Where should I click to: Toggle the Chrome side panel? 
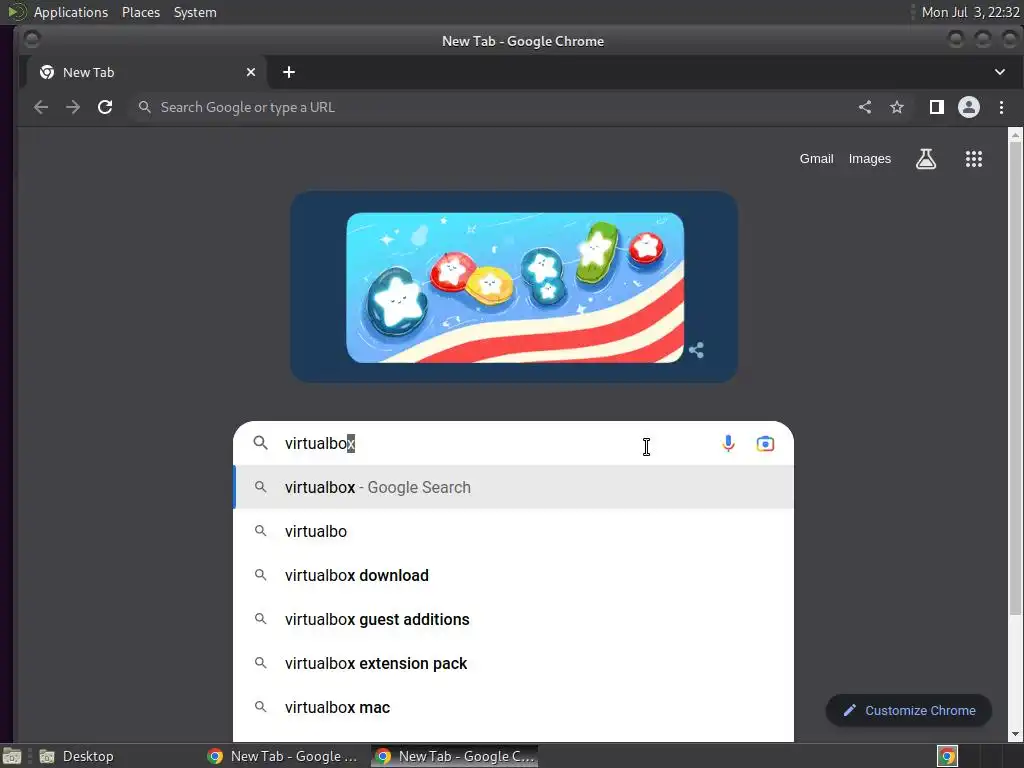(x=936, y=107)
